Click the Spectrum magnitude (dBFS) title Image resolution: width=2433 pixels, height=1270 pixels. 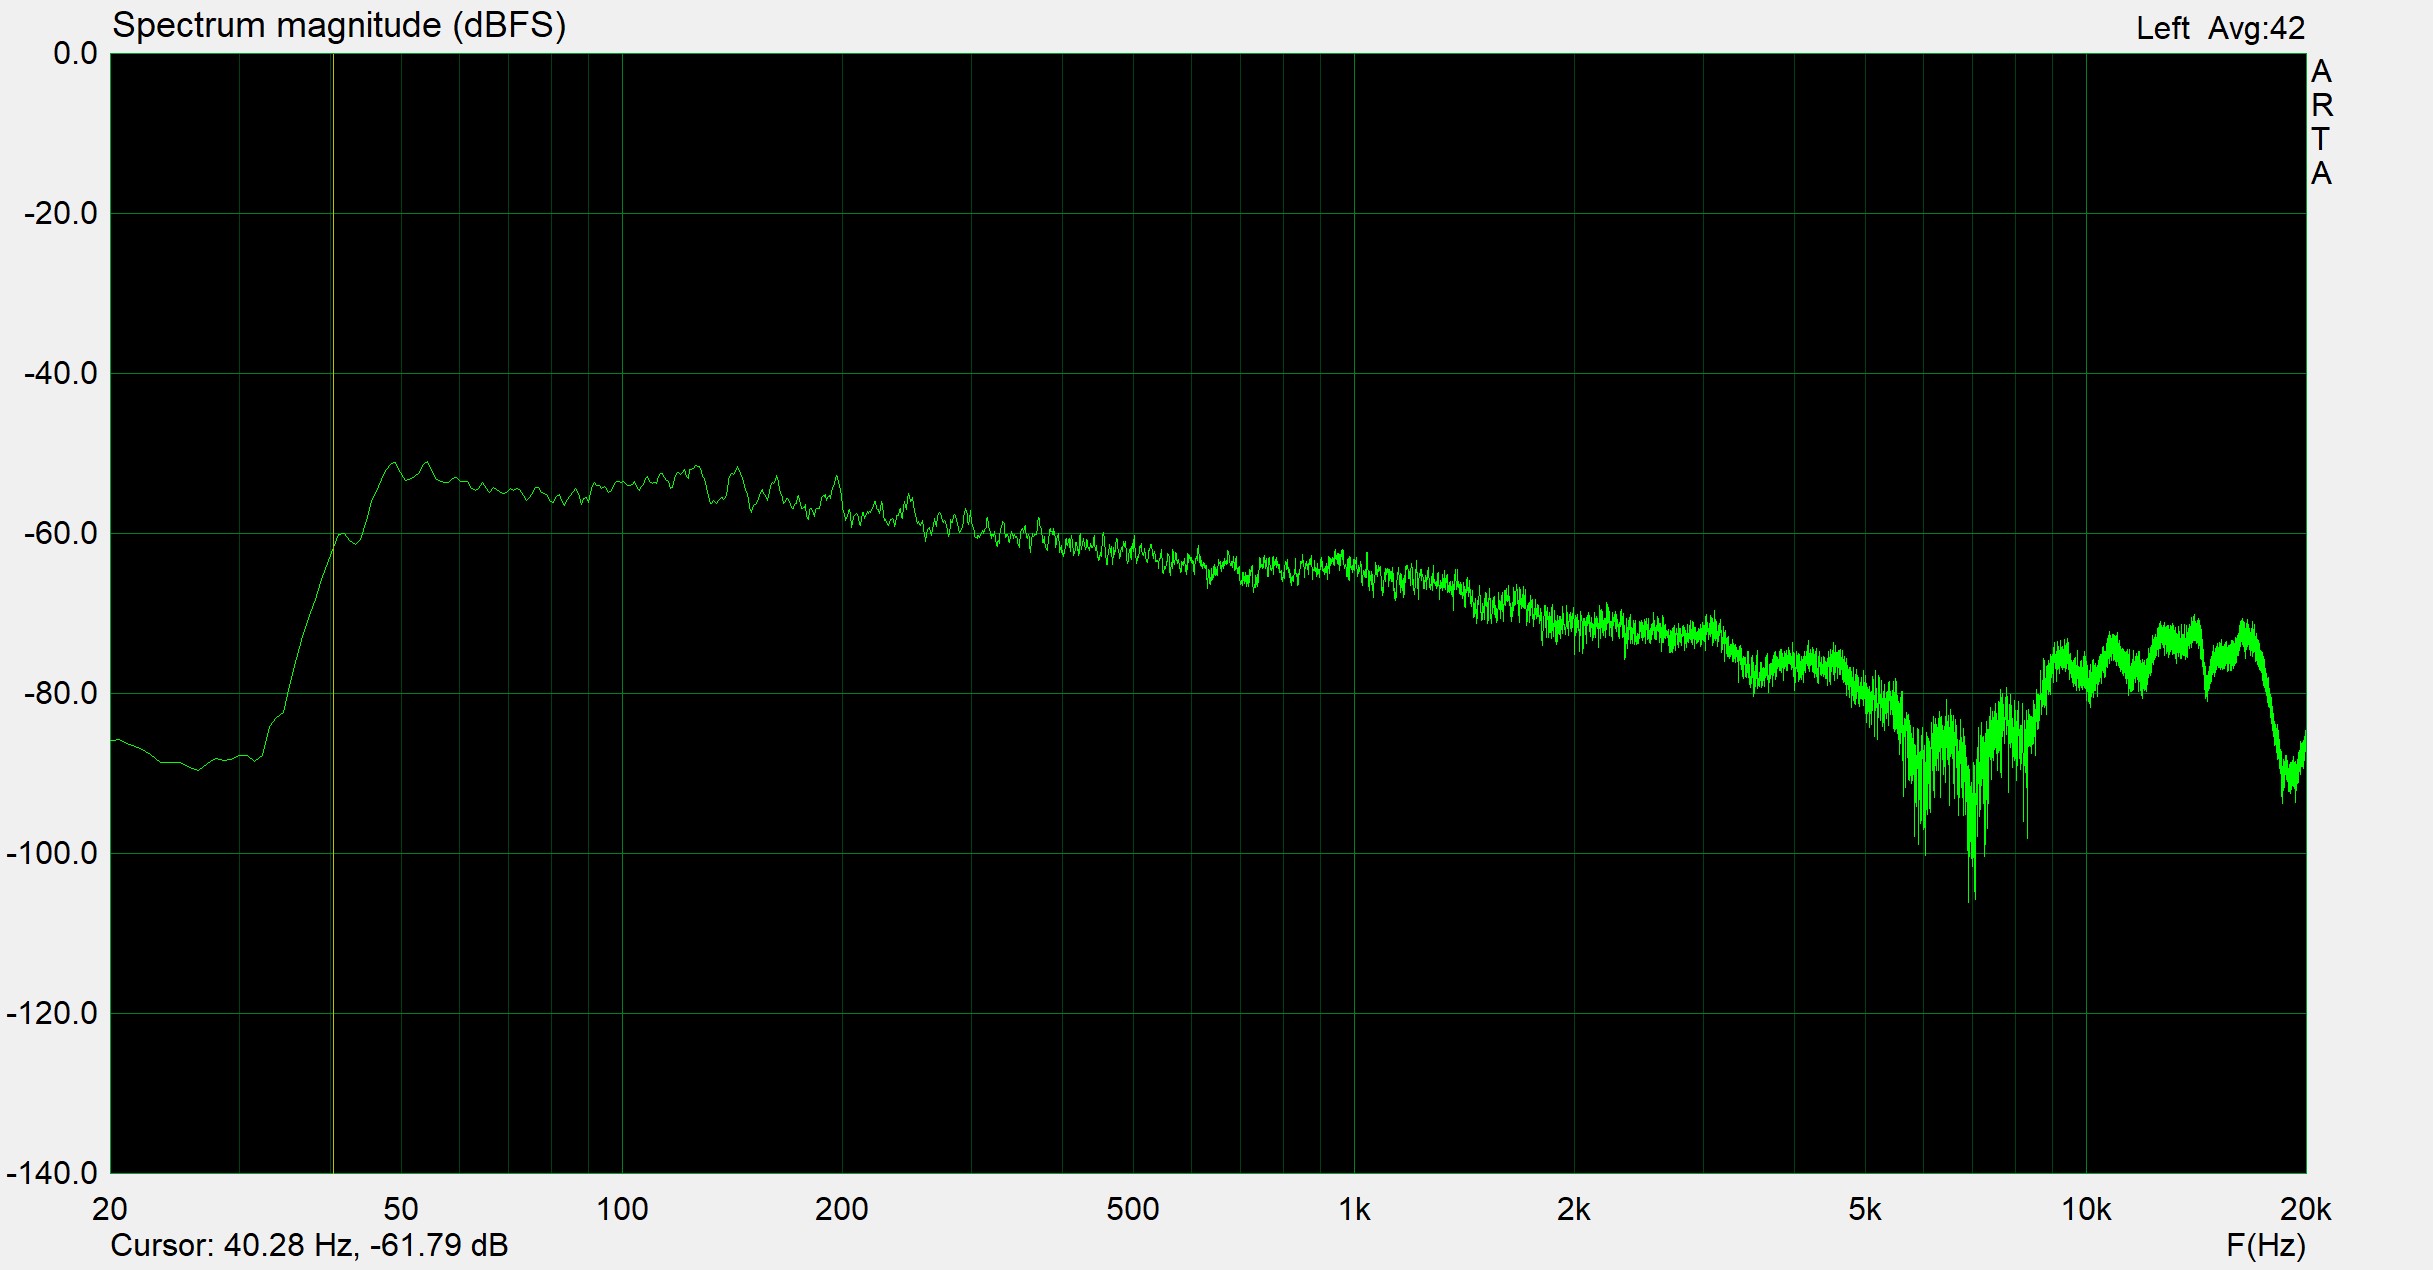(x=338, y=25)
